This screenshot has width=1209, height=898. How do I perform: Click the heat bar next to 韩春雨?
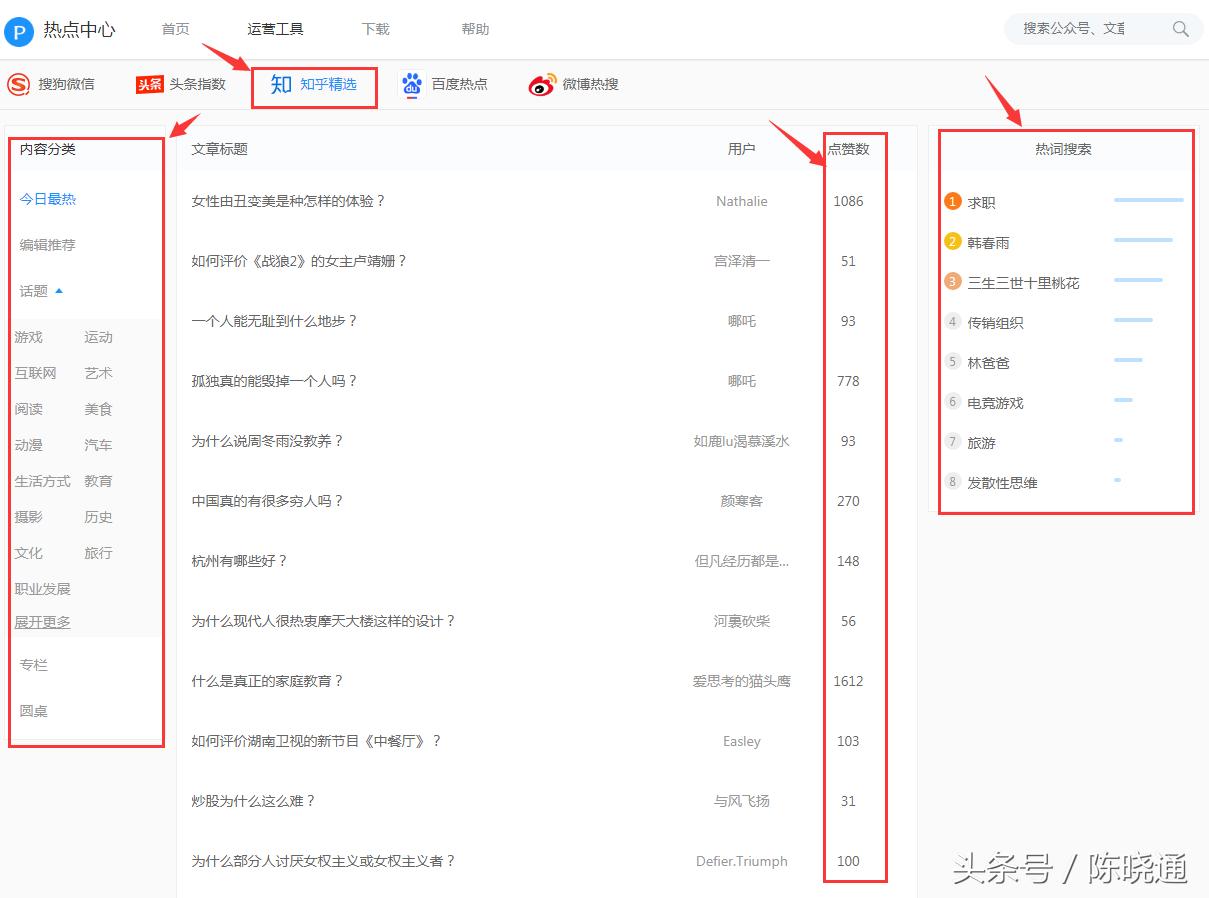1143,240
